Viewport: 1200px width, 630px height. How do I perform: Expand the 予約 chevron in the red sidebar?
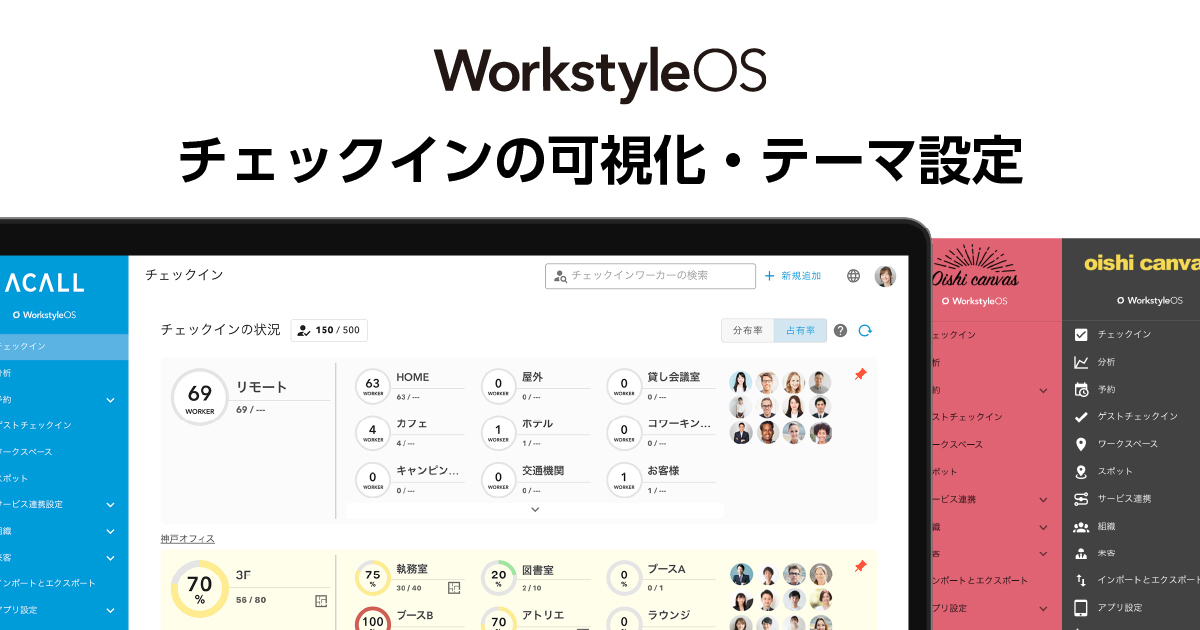[1043, 390]
